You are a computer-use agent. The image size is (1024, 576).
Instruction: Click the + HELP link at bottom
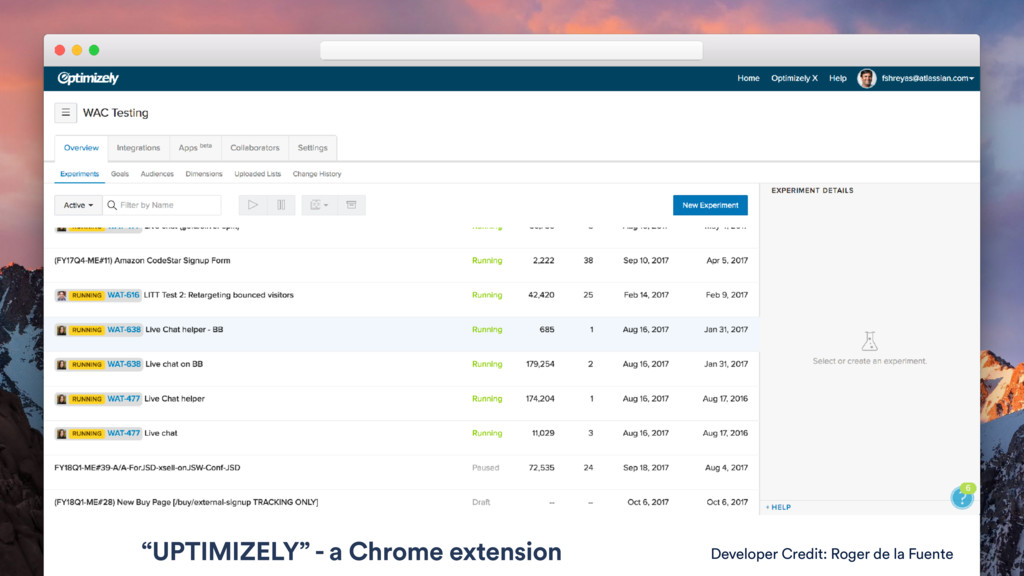click(x=778, y=507)
